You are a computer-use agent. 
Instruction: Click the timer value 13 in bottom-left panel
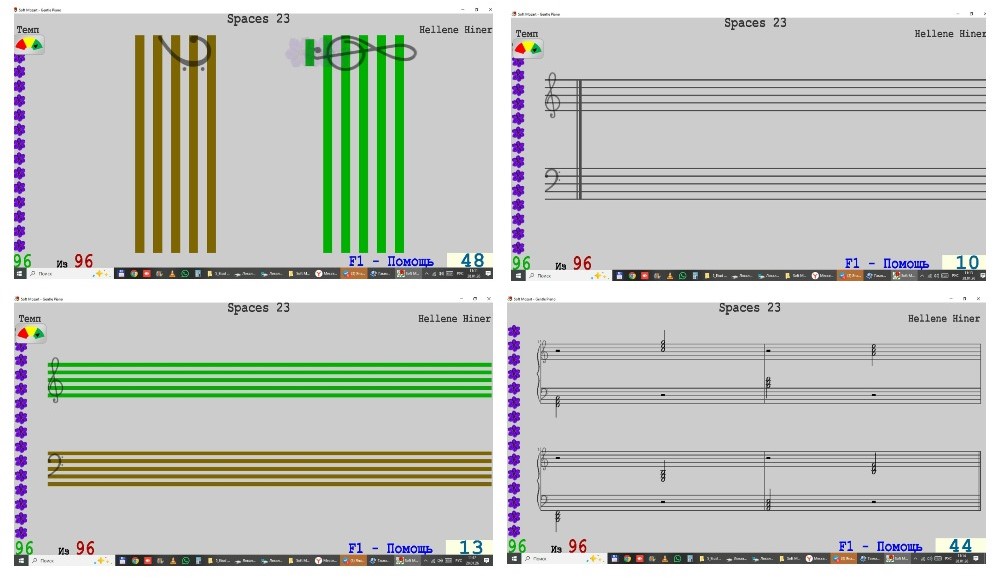click(x=470, y=548)
